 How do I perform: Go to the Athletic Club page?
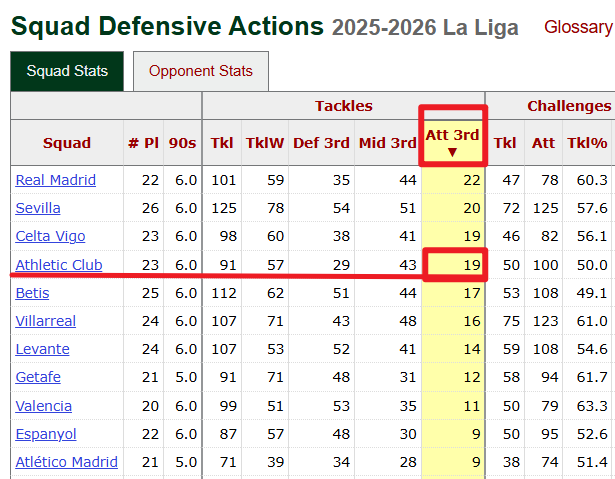point(57,265)
